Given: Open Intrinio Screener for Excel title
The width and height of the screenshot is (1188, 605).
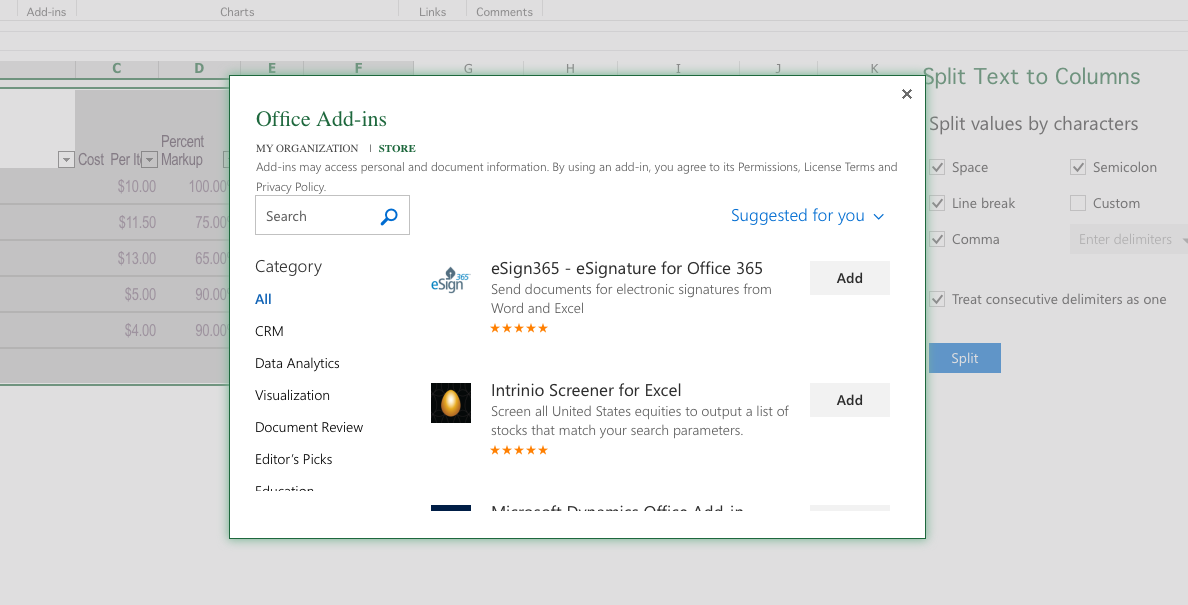Looking at the screenshot, I should 586,390.
